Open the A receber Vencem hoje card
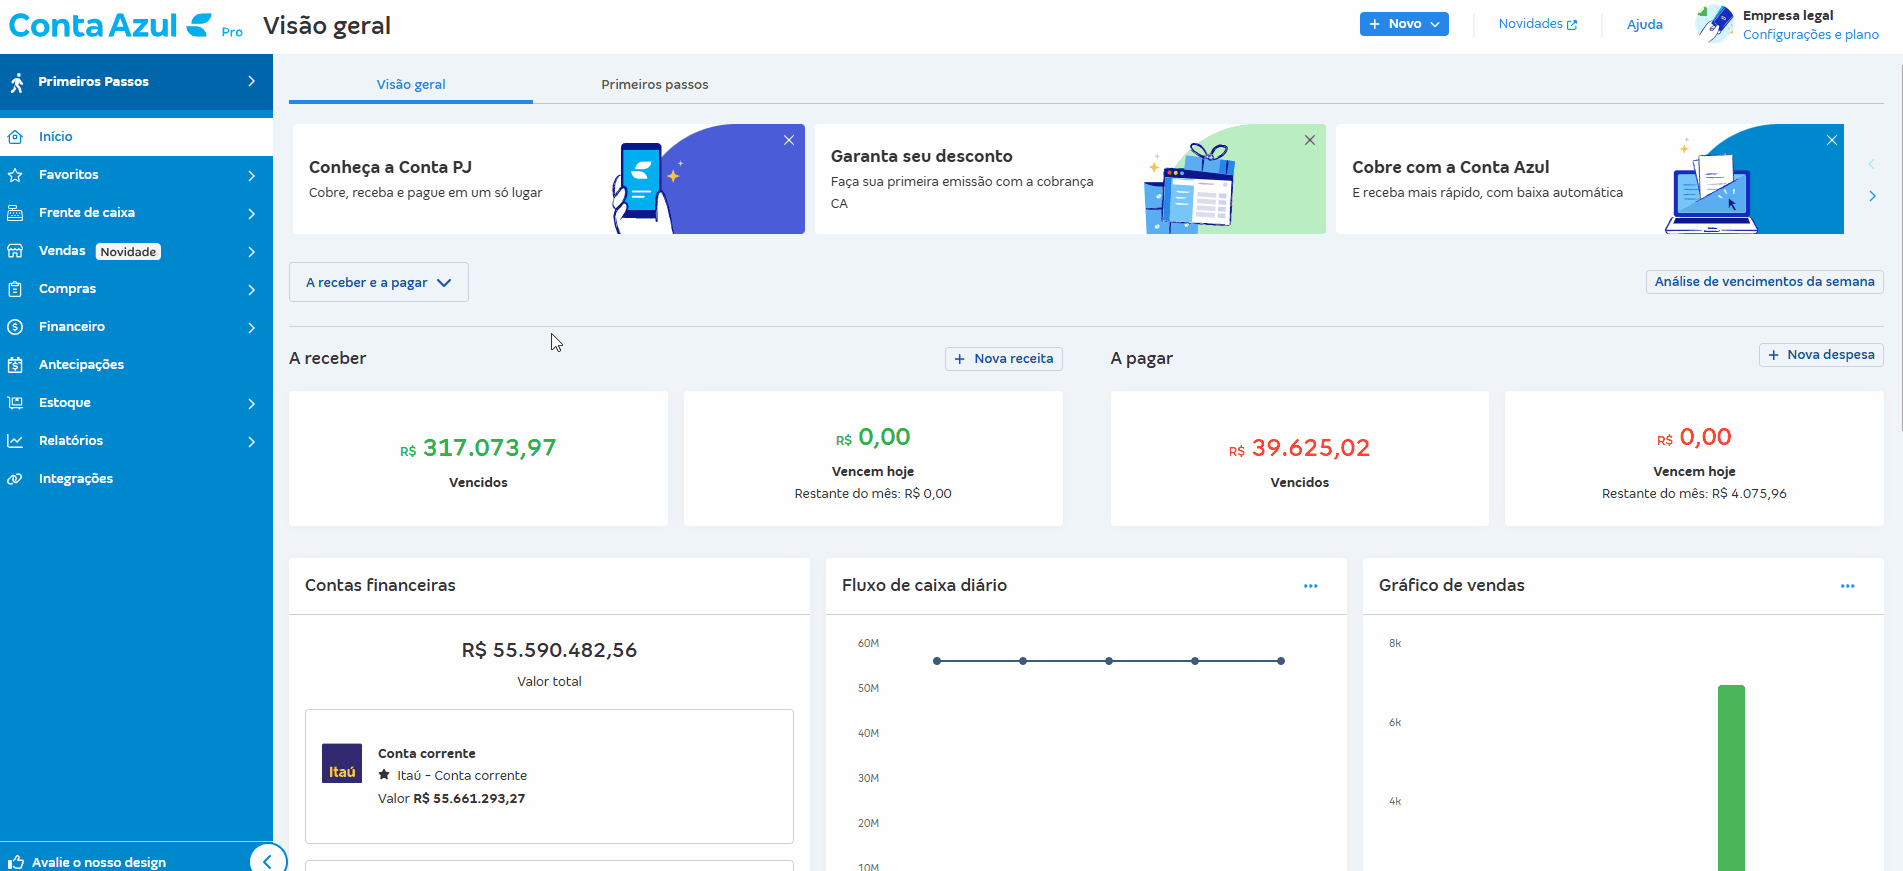1903x871 pixels. pos(873,458)
